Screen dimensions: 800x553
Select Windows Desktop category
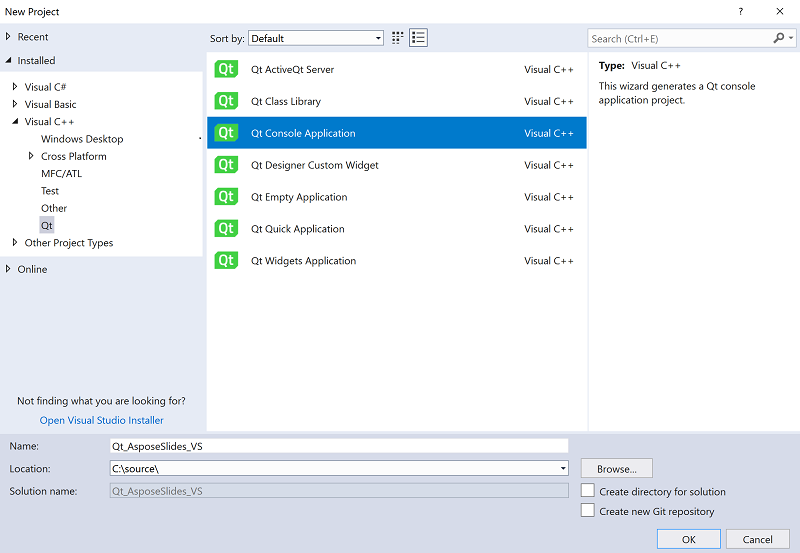click(x=82, y=139)
